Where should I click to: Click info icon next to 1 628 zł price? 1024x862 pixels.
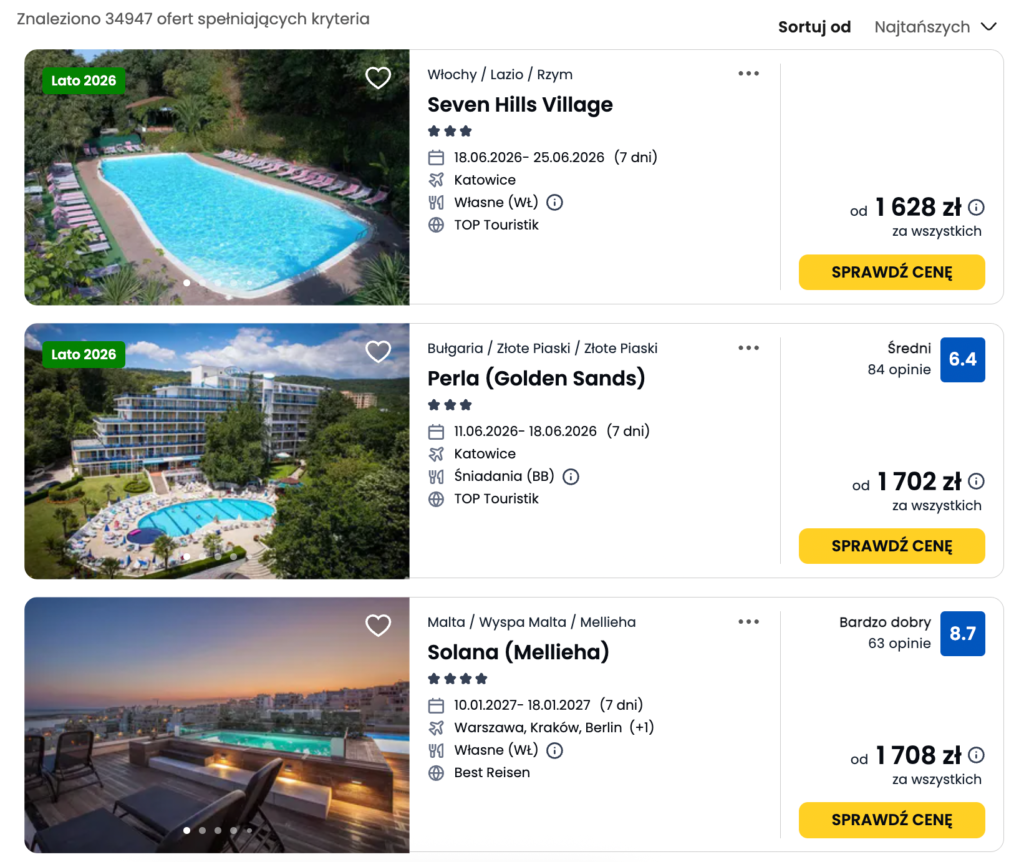tap(976, 208)
